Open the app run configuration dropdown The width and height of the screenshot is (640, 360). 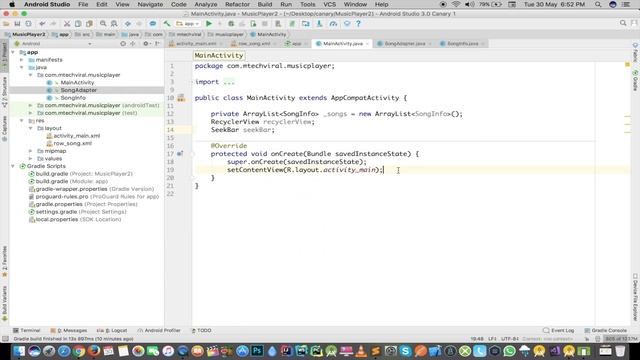point(188,24)
